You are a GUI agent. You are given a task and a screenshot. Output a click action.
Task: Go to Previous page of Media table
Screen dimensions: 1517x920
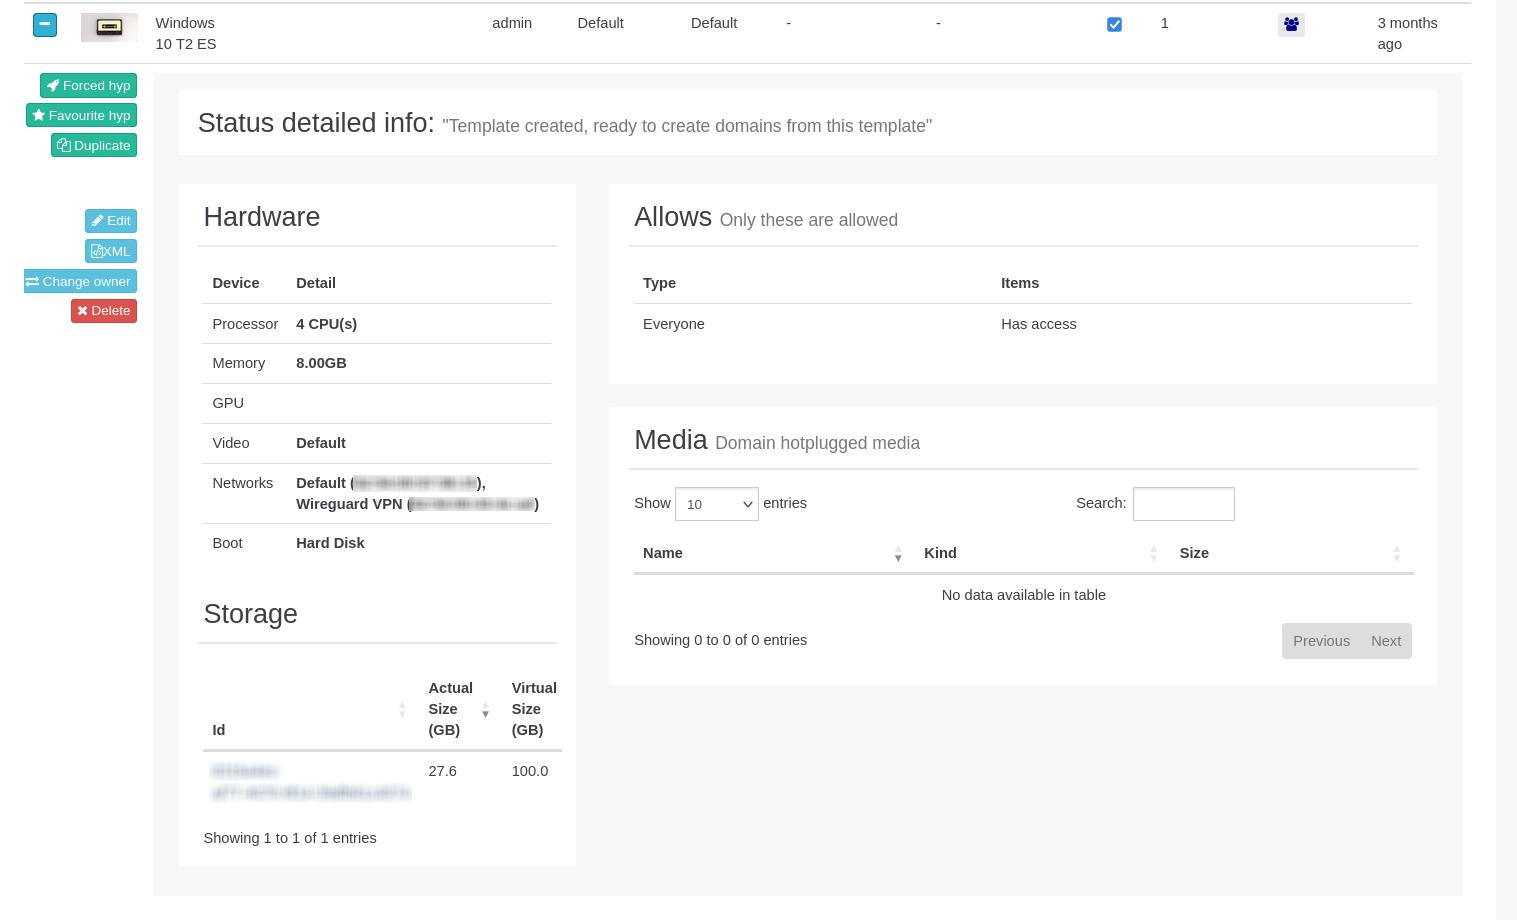click(x=1321, y=641)
